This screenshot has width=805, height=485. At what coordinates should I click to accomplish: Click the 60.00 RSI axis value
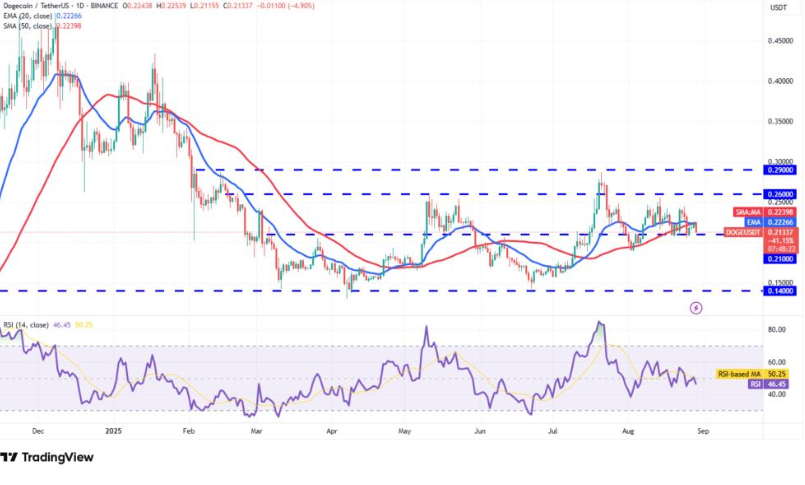point(776,362)
